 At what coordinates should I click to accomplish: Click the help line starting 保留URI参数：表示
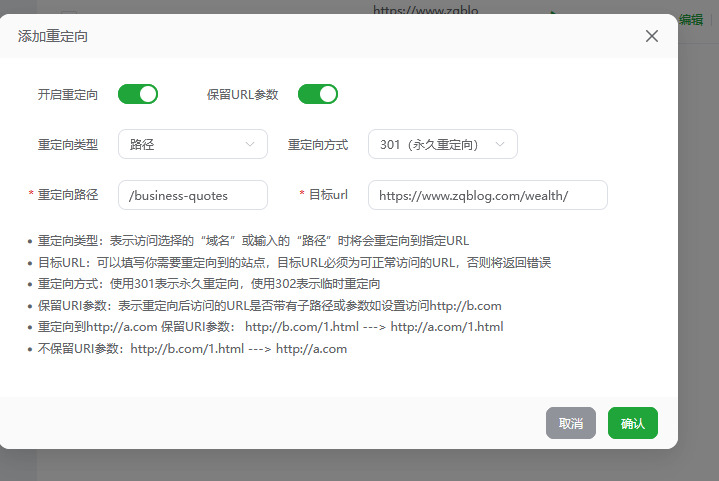click(x=270, y=306)
